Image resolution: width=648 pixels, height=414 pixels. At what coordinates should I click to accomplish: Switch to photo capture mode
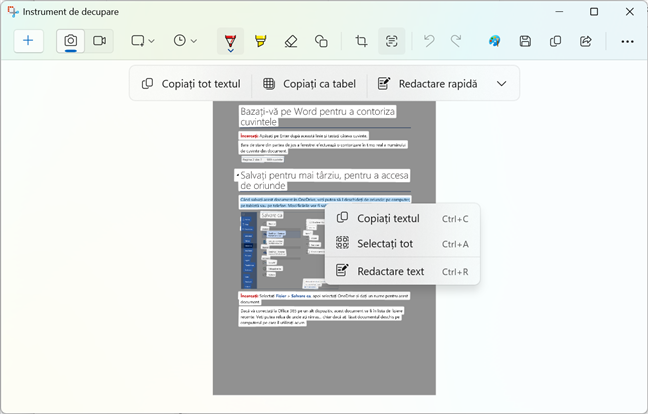pyautogui.click(x=71, y=41)
